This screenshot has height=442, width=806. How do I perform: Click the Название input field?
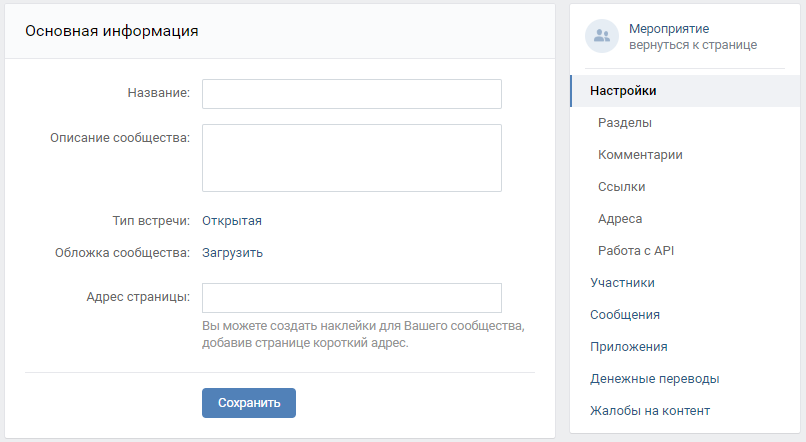coord(351,93)
